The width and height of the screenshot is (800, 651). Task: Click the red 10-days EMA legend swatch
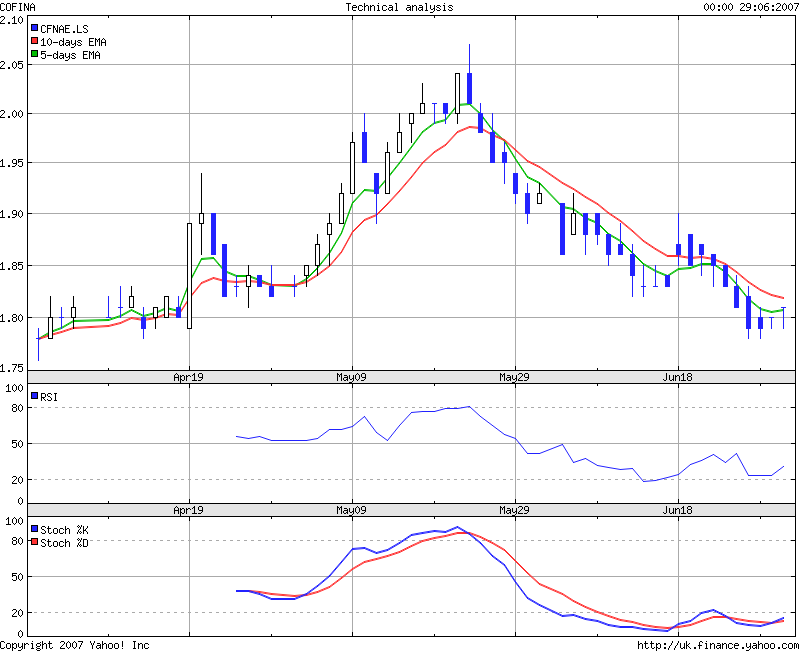(x=35, y=43)
